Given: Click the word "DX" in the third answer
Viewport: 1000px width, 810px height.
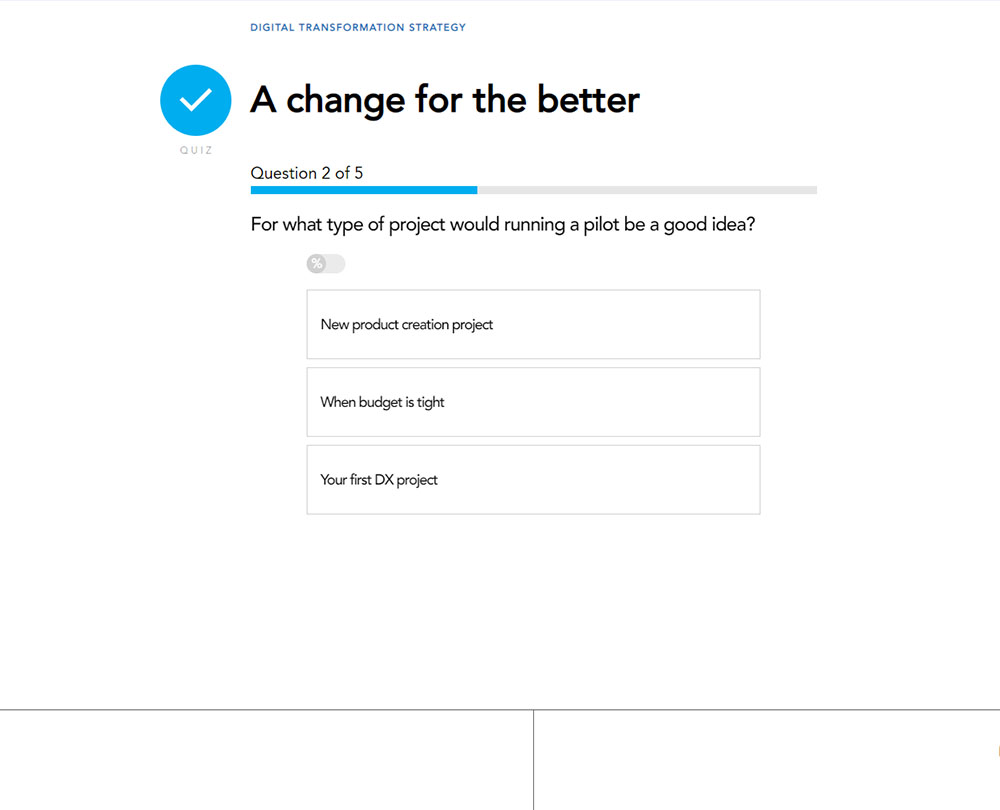Looking at the screenshot, I should coord(384,480).
